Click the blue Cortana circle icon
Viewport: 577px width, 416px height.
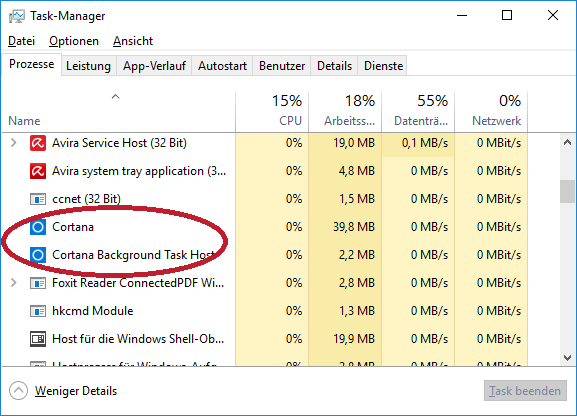point(38,227)
